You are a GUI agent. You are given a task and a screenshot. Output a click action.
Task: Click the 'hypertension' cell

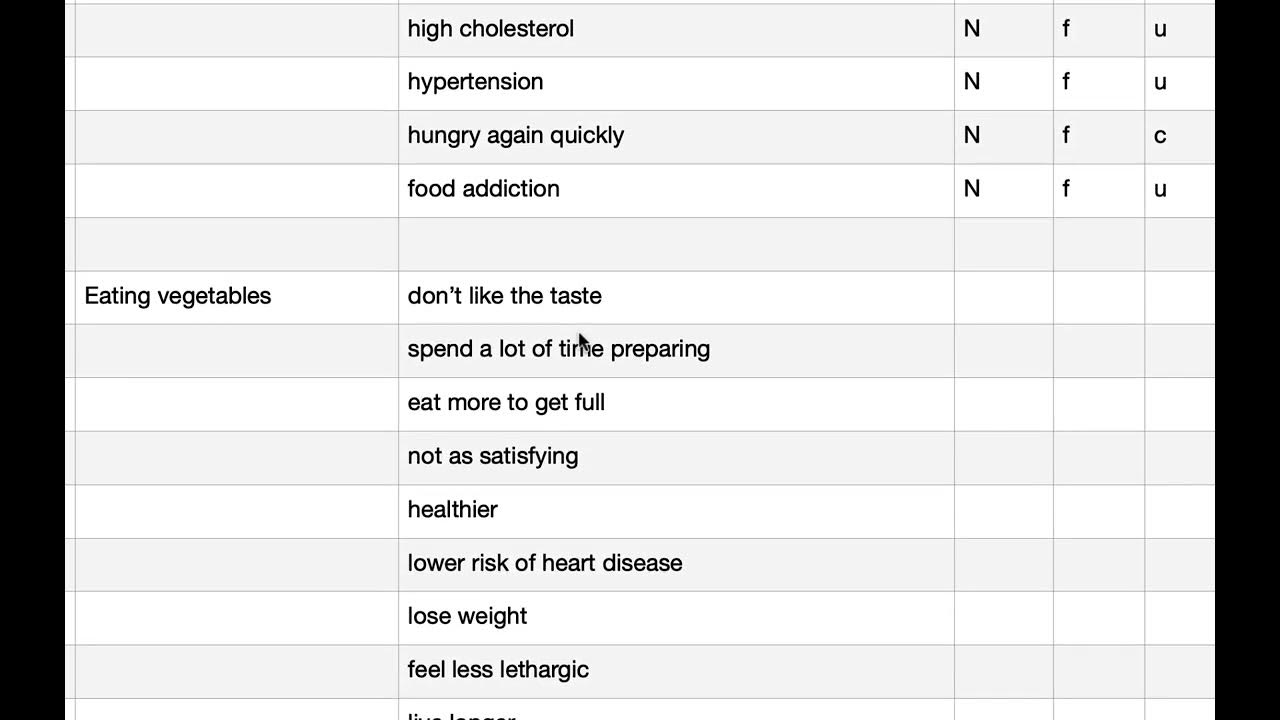click(475, 82)
